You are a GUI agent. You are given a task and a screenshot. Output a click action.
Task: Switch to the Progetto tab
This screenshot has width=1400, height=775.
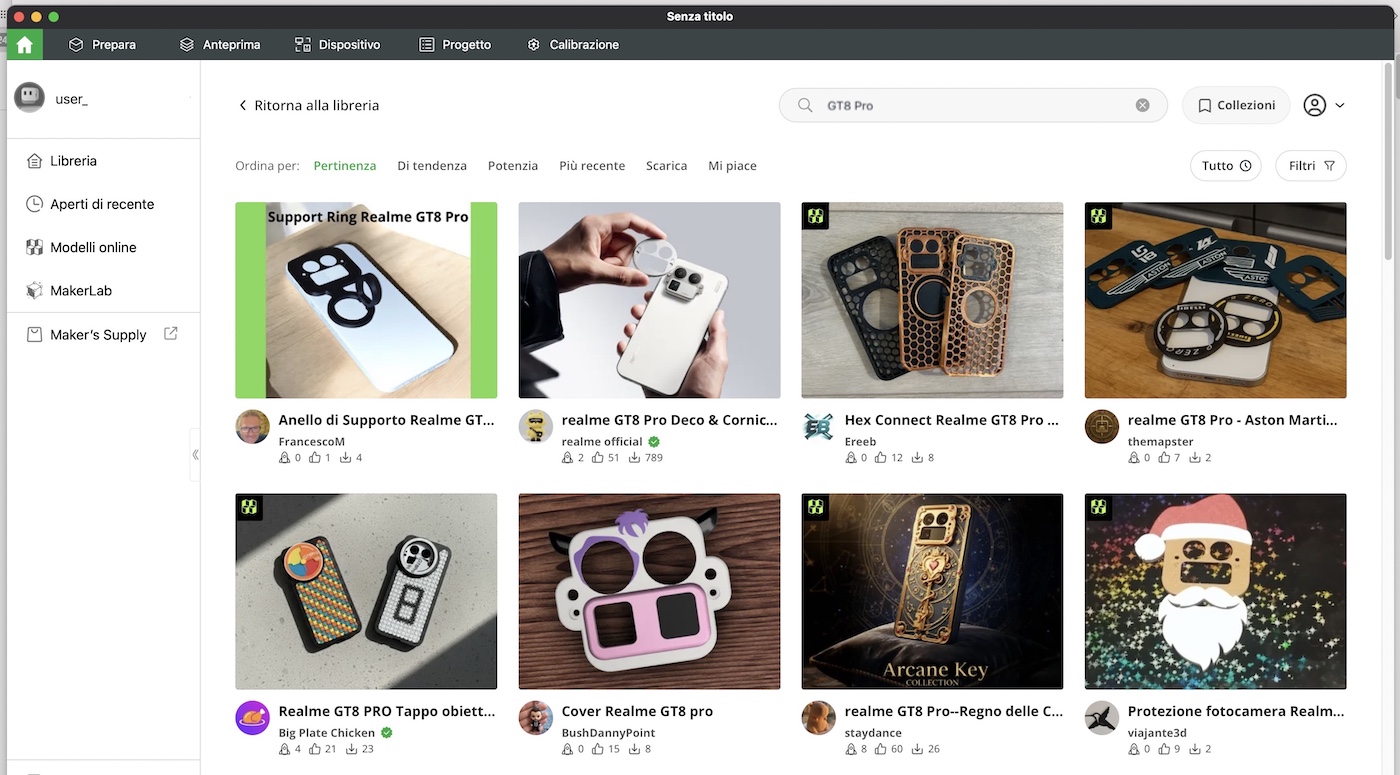click(455, 45)
